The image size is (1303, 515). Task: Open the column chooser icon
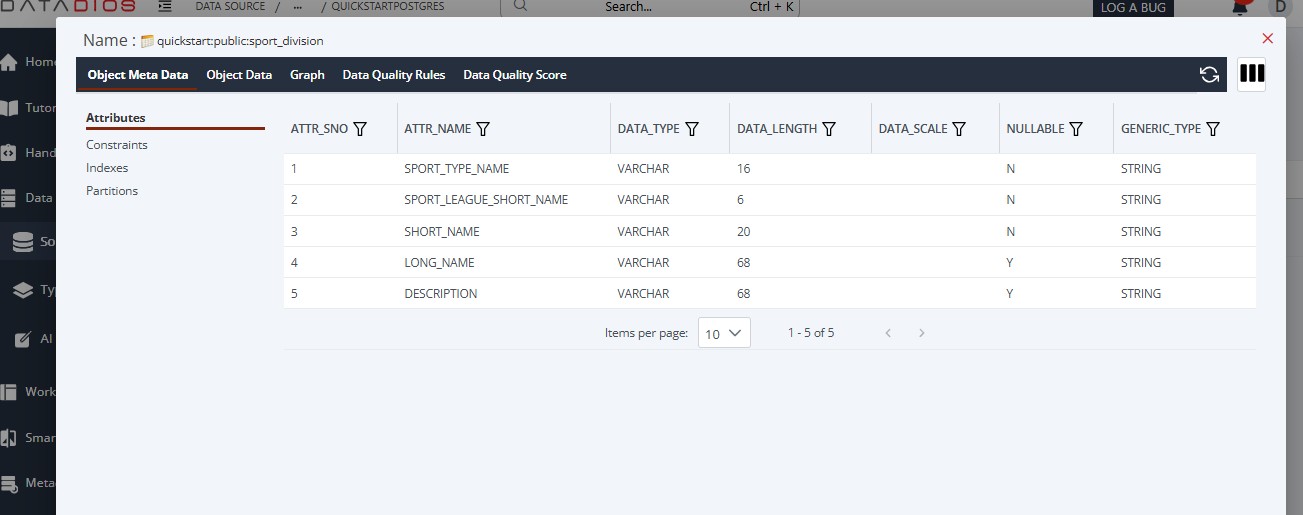coord(1252,75)
